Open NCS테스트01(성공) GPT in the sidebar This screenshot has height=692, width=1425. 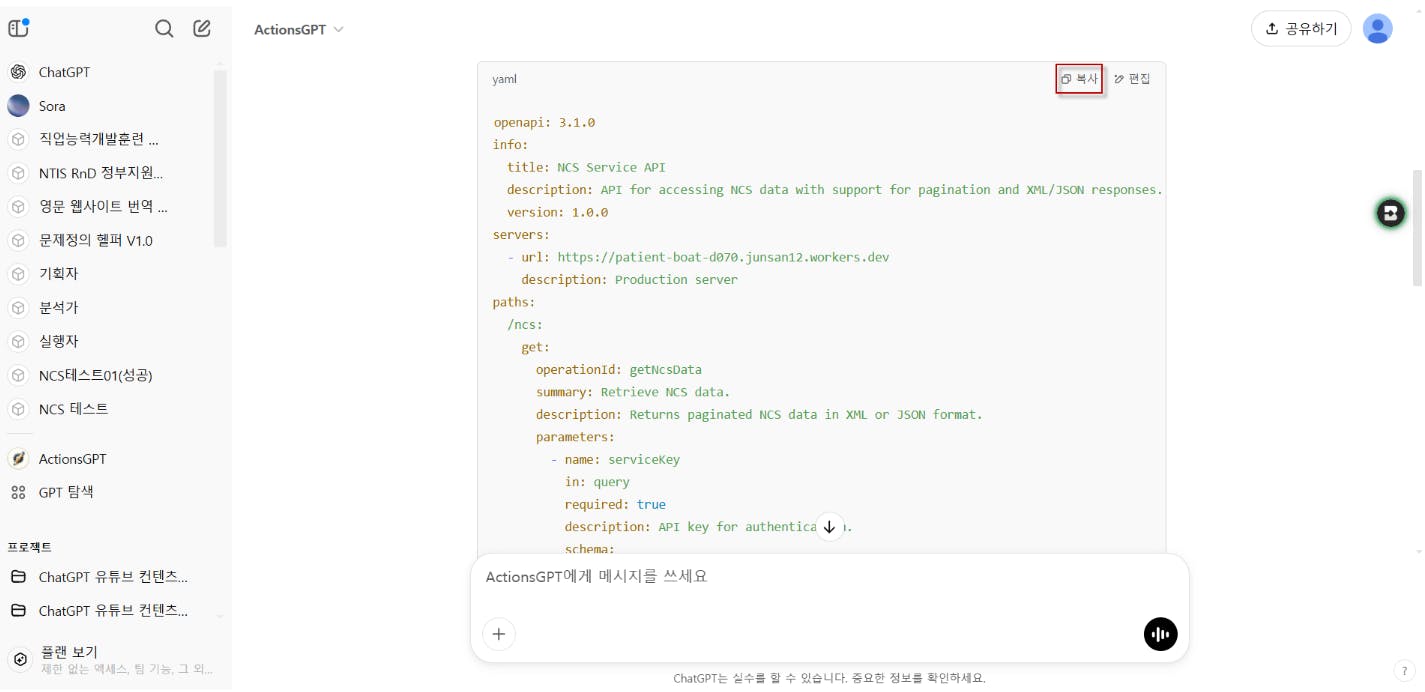95,375
